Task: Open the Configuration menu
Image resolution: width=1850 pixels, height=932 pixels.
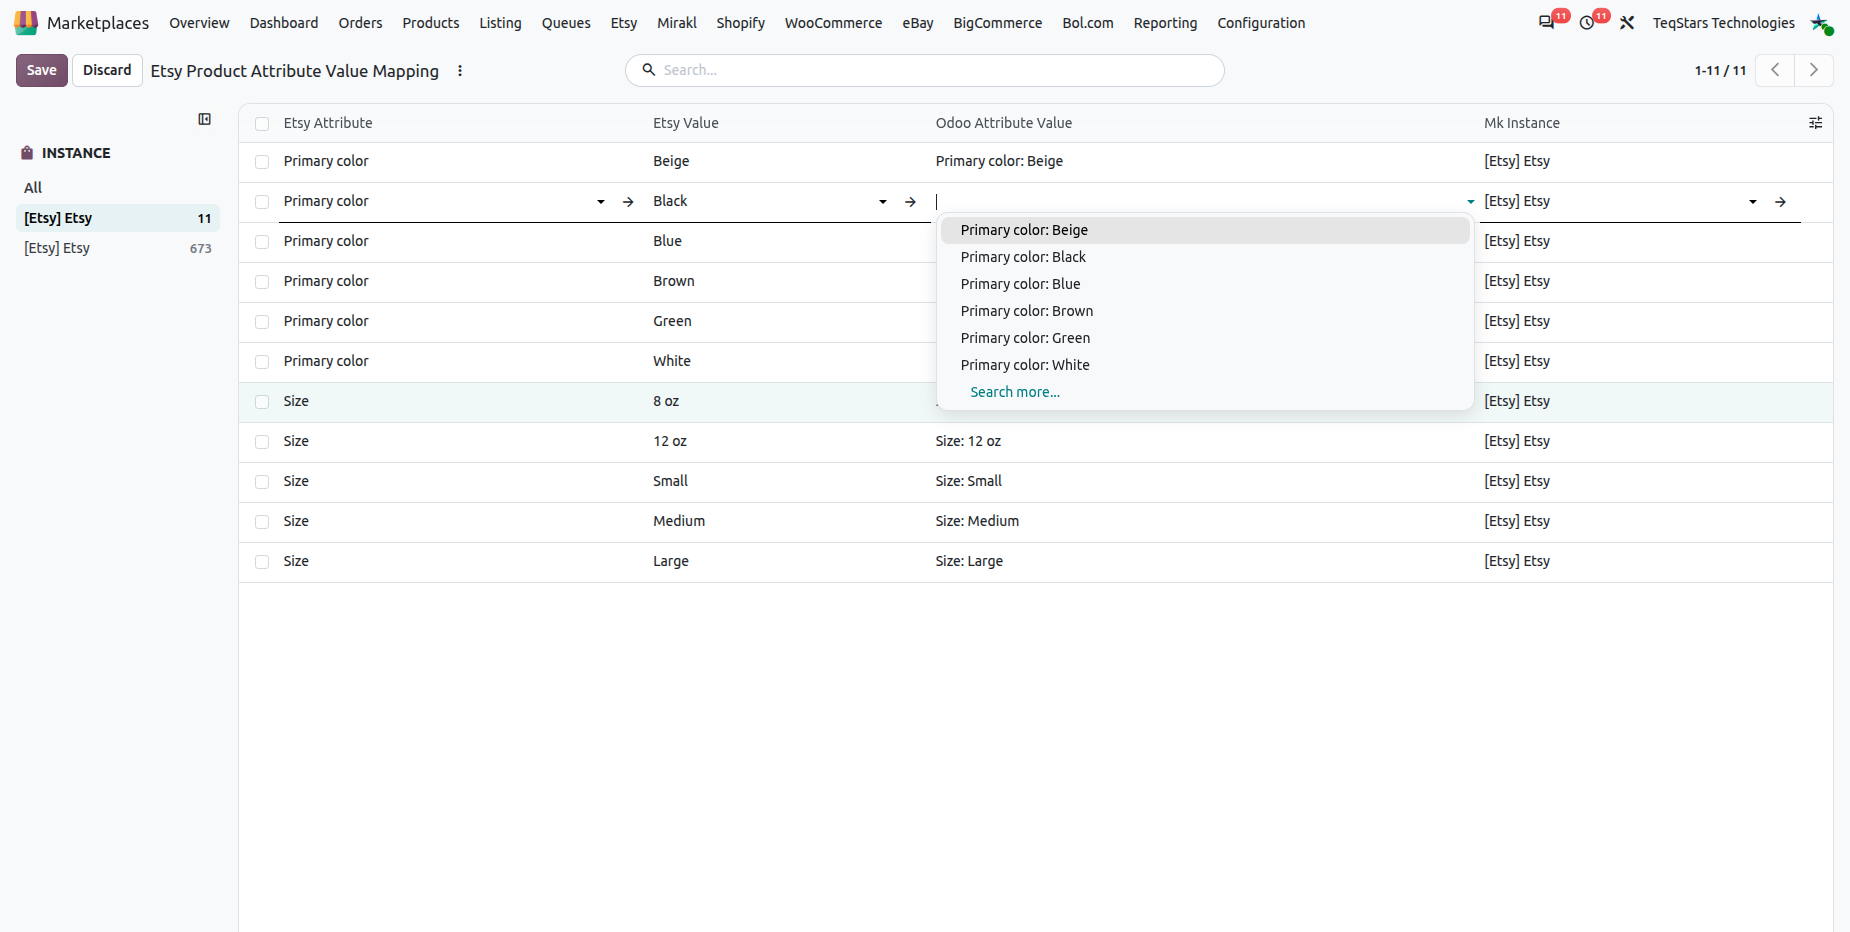Action: pyautogui.click(x=1261, y=23)
